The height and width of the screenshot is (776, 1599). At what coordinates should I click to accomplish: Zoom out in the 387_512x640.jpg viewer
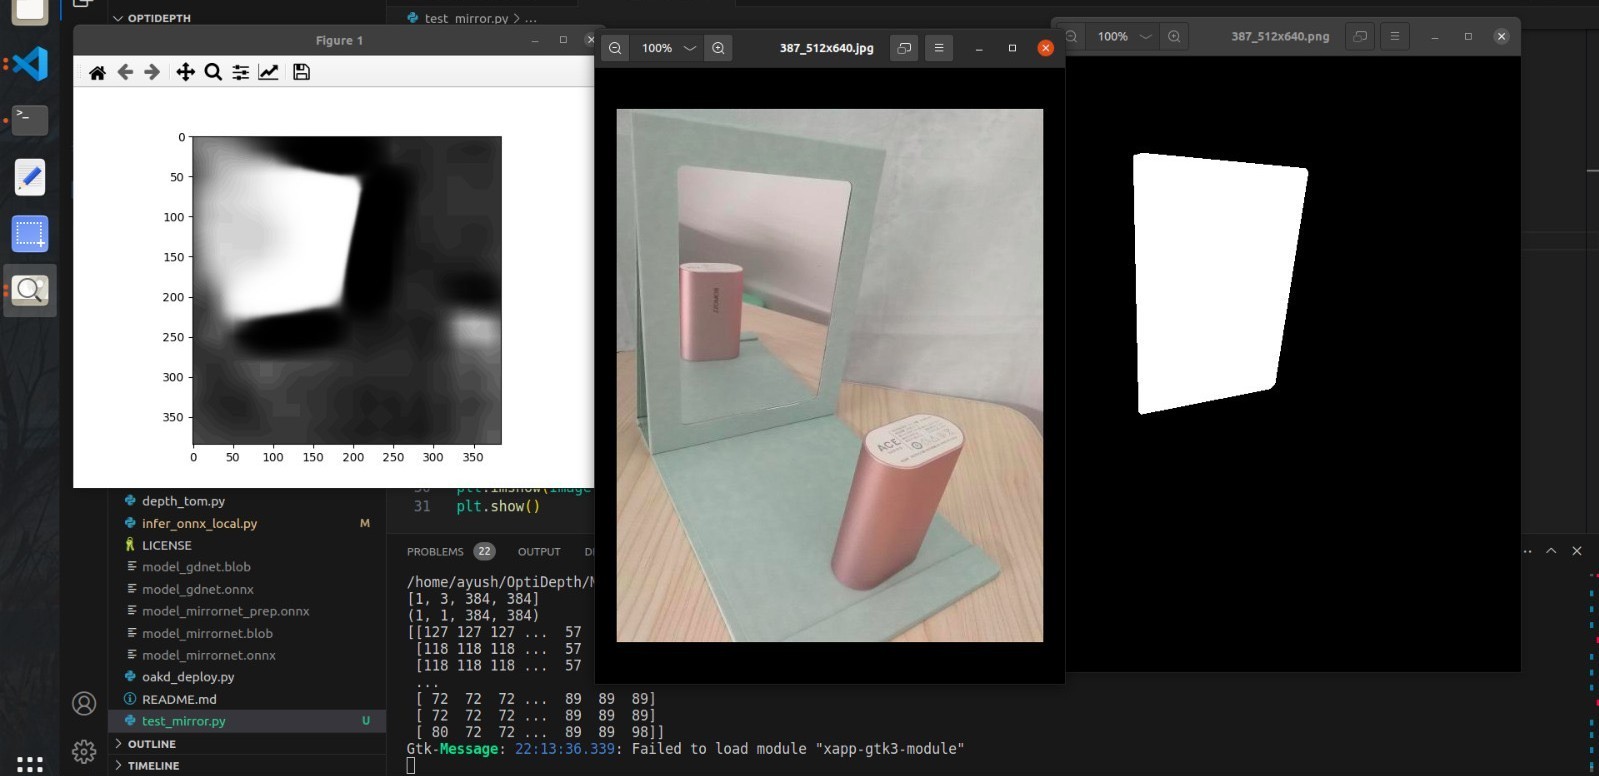coord(615,48)
